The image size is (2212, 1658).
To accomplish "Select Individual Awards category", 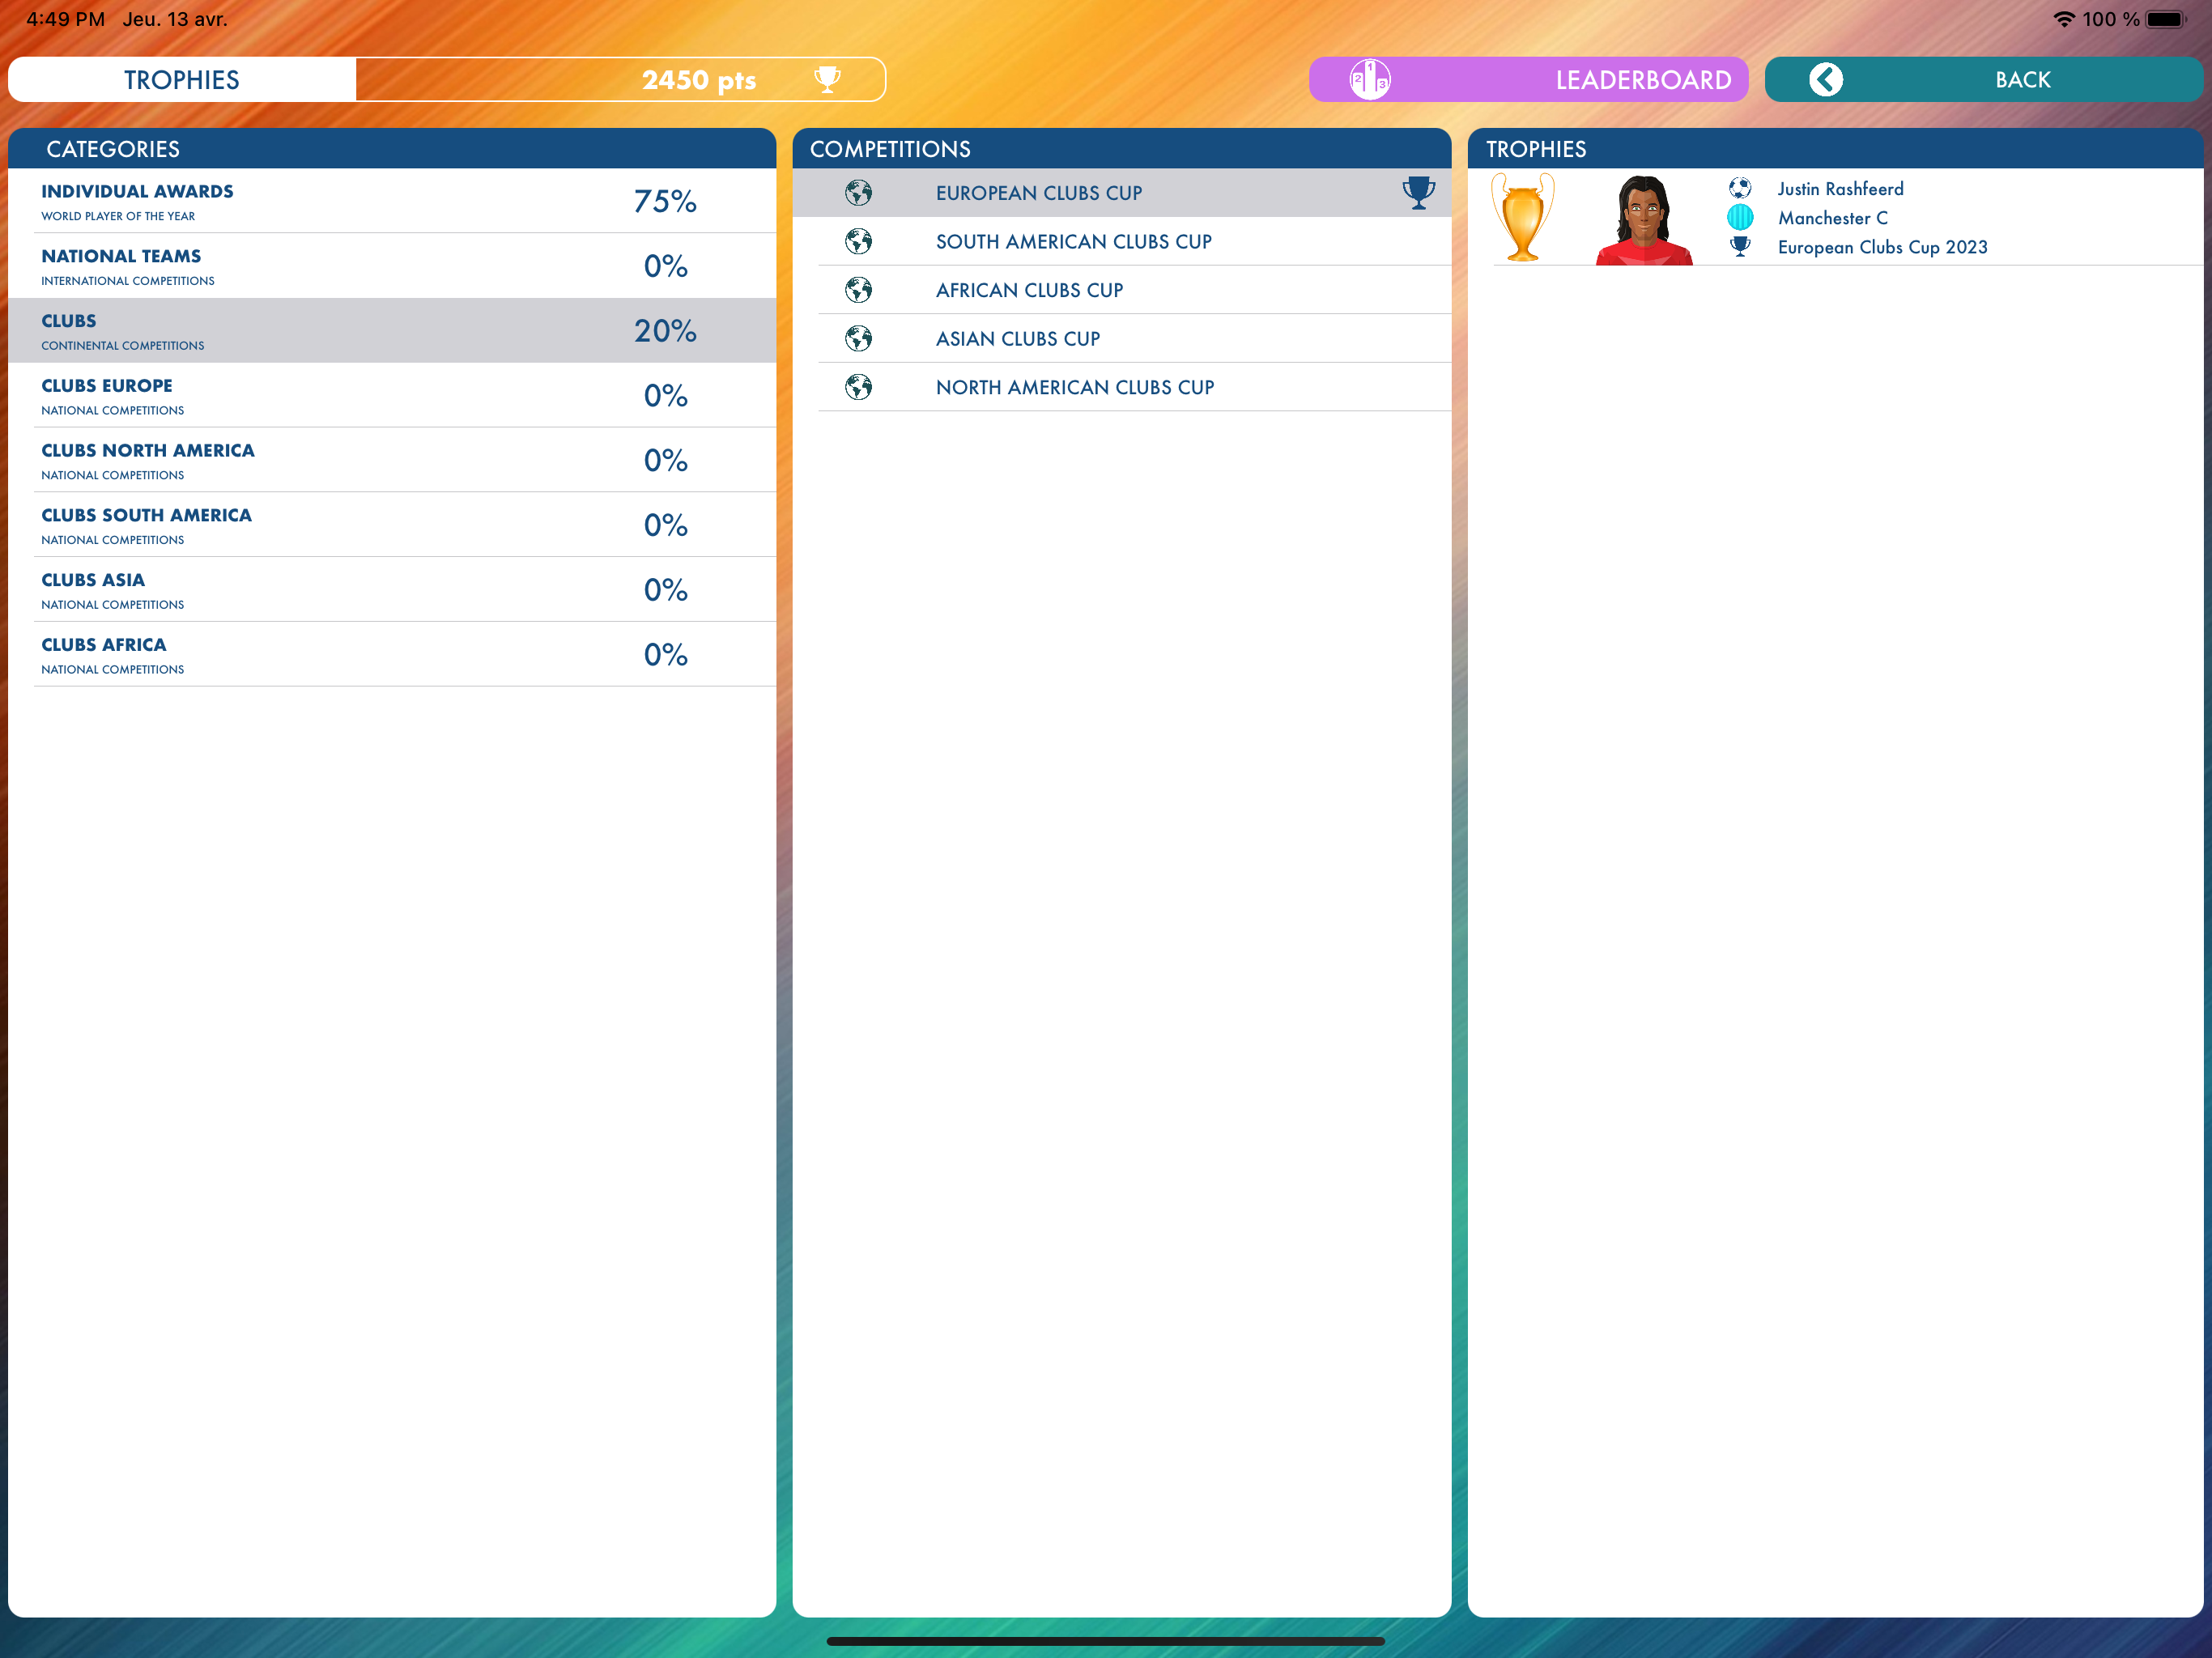I will (392, 201).
